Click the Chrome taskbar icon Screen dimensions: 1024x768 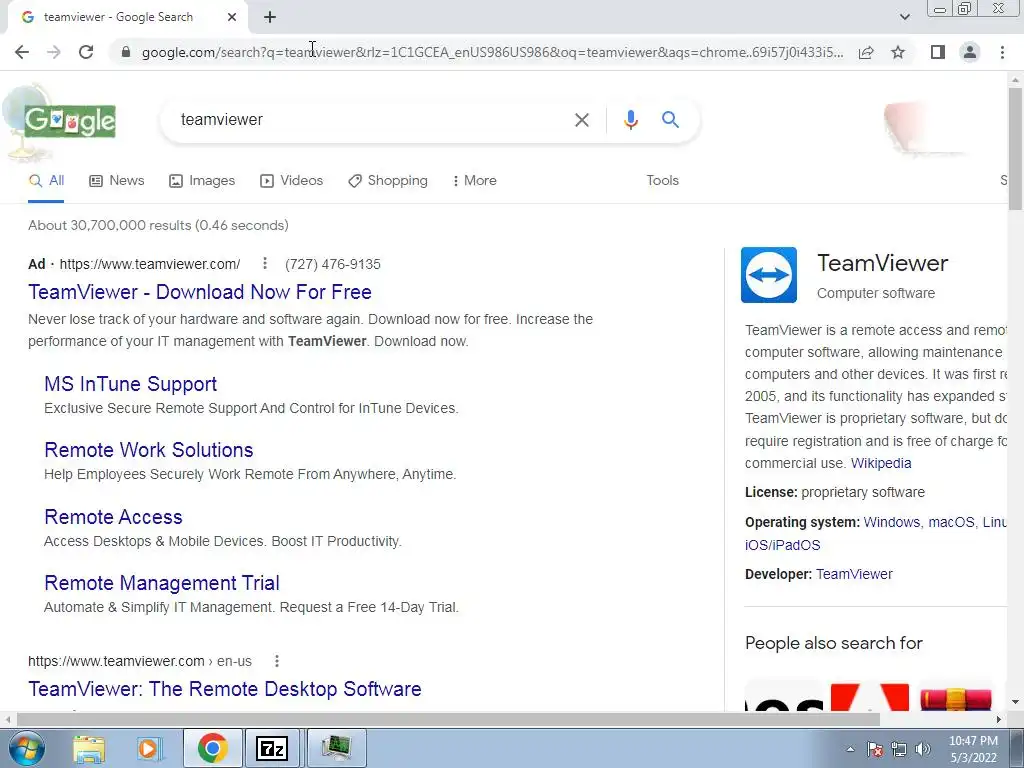click(x=212, y=748)
